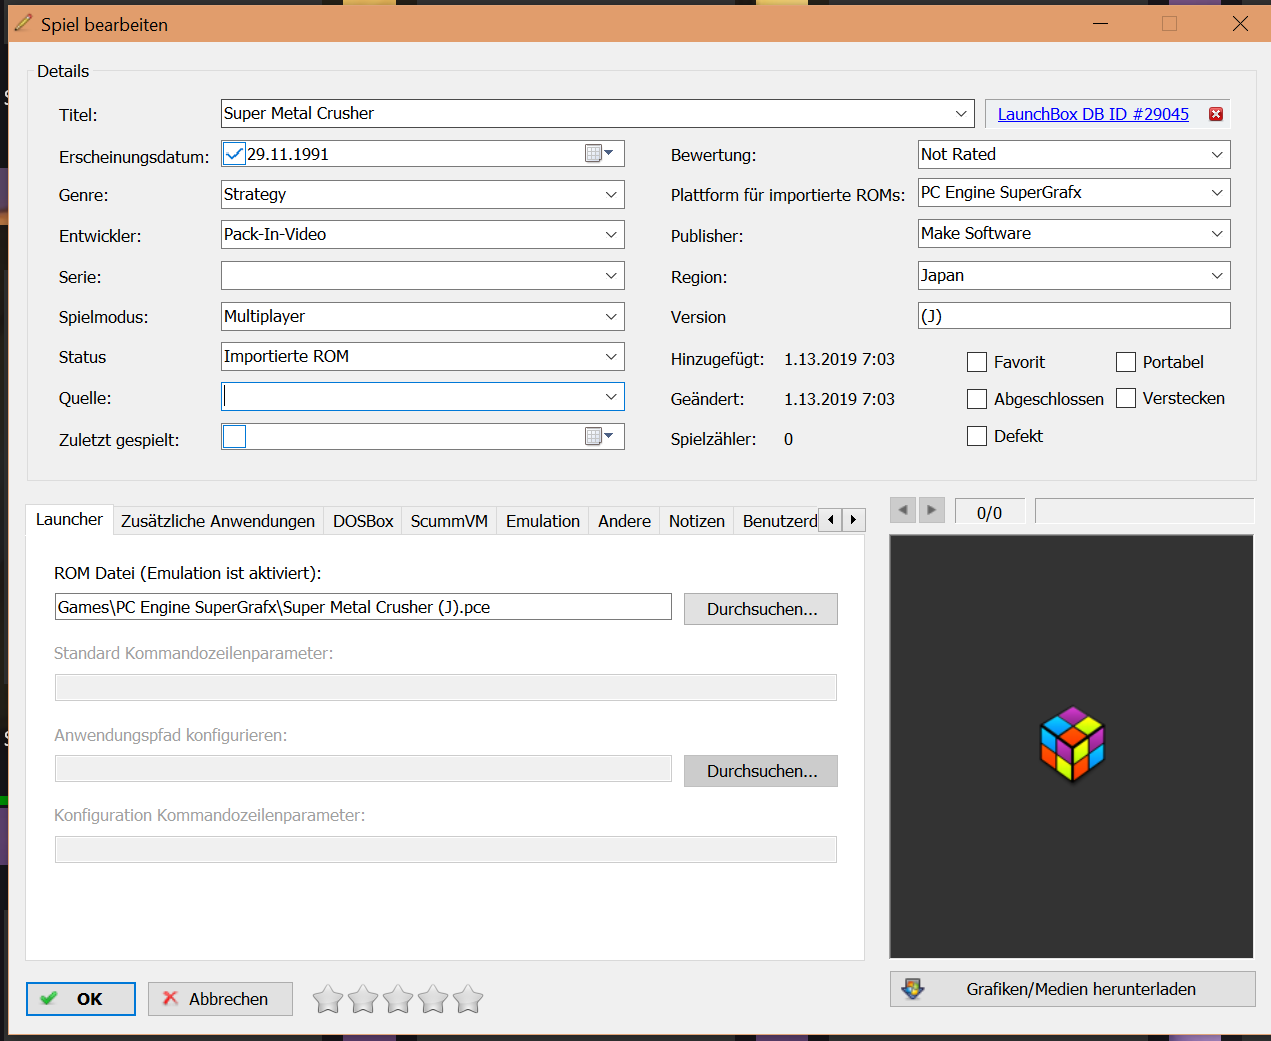Viewport: 1271px width, 1041px height.
Task: Open the Bewertung dropdown showing Not Rated
Action: [1217, 154]
